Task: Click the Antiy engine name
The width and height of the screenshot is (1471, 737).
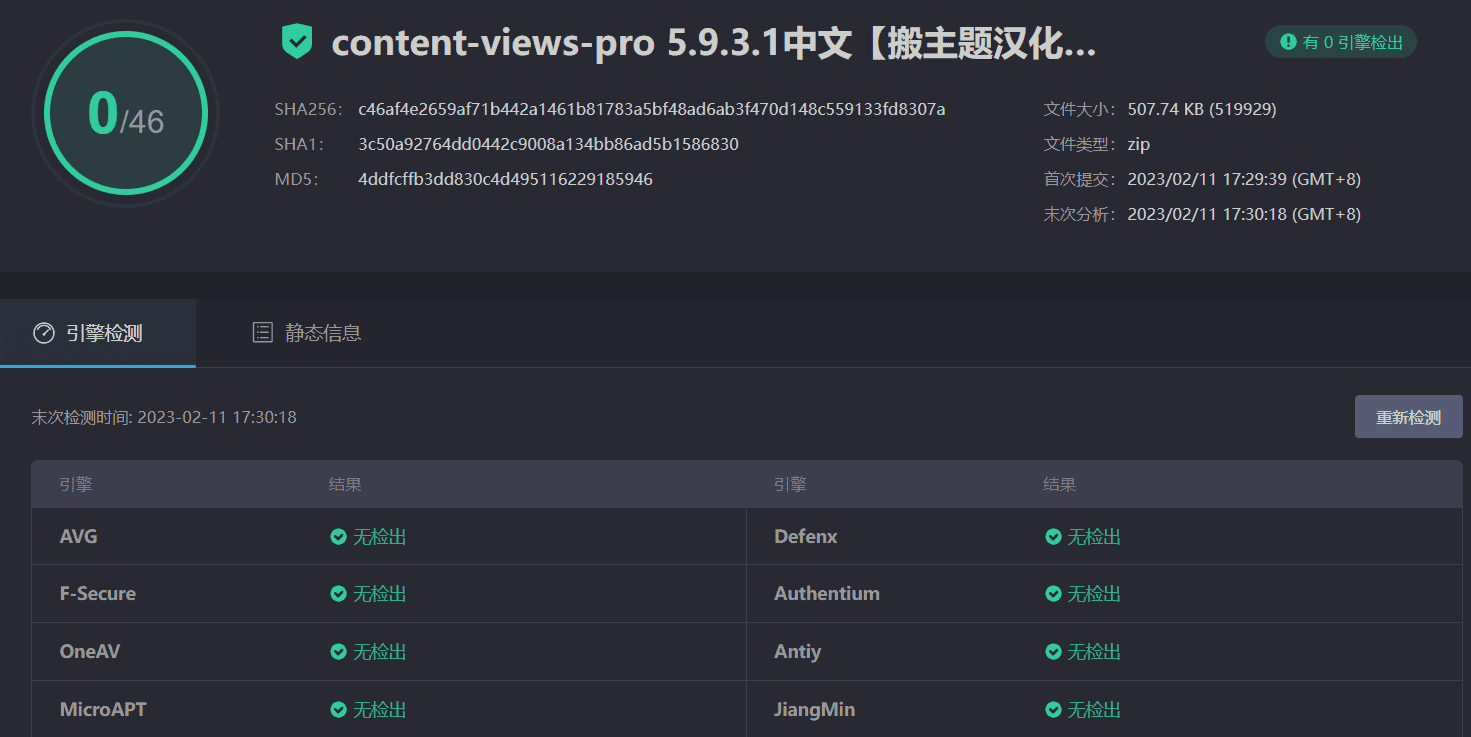Action: (797, 652)
